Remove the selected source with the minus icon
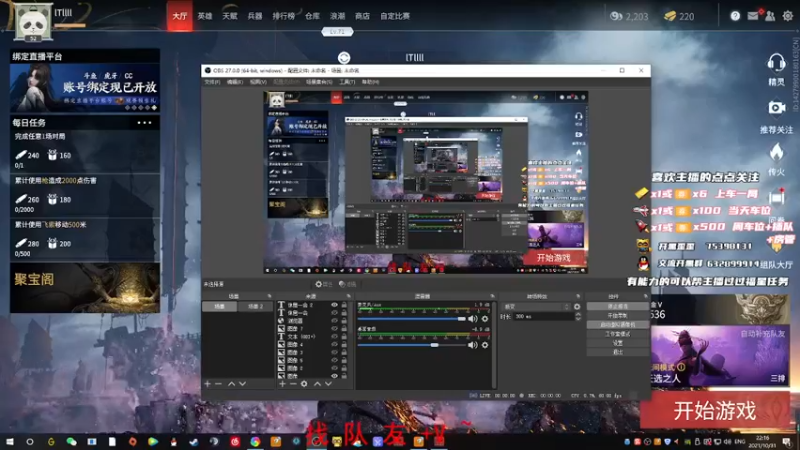This screenshot has height=450, width=800. [293, 384]
